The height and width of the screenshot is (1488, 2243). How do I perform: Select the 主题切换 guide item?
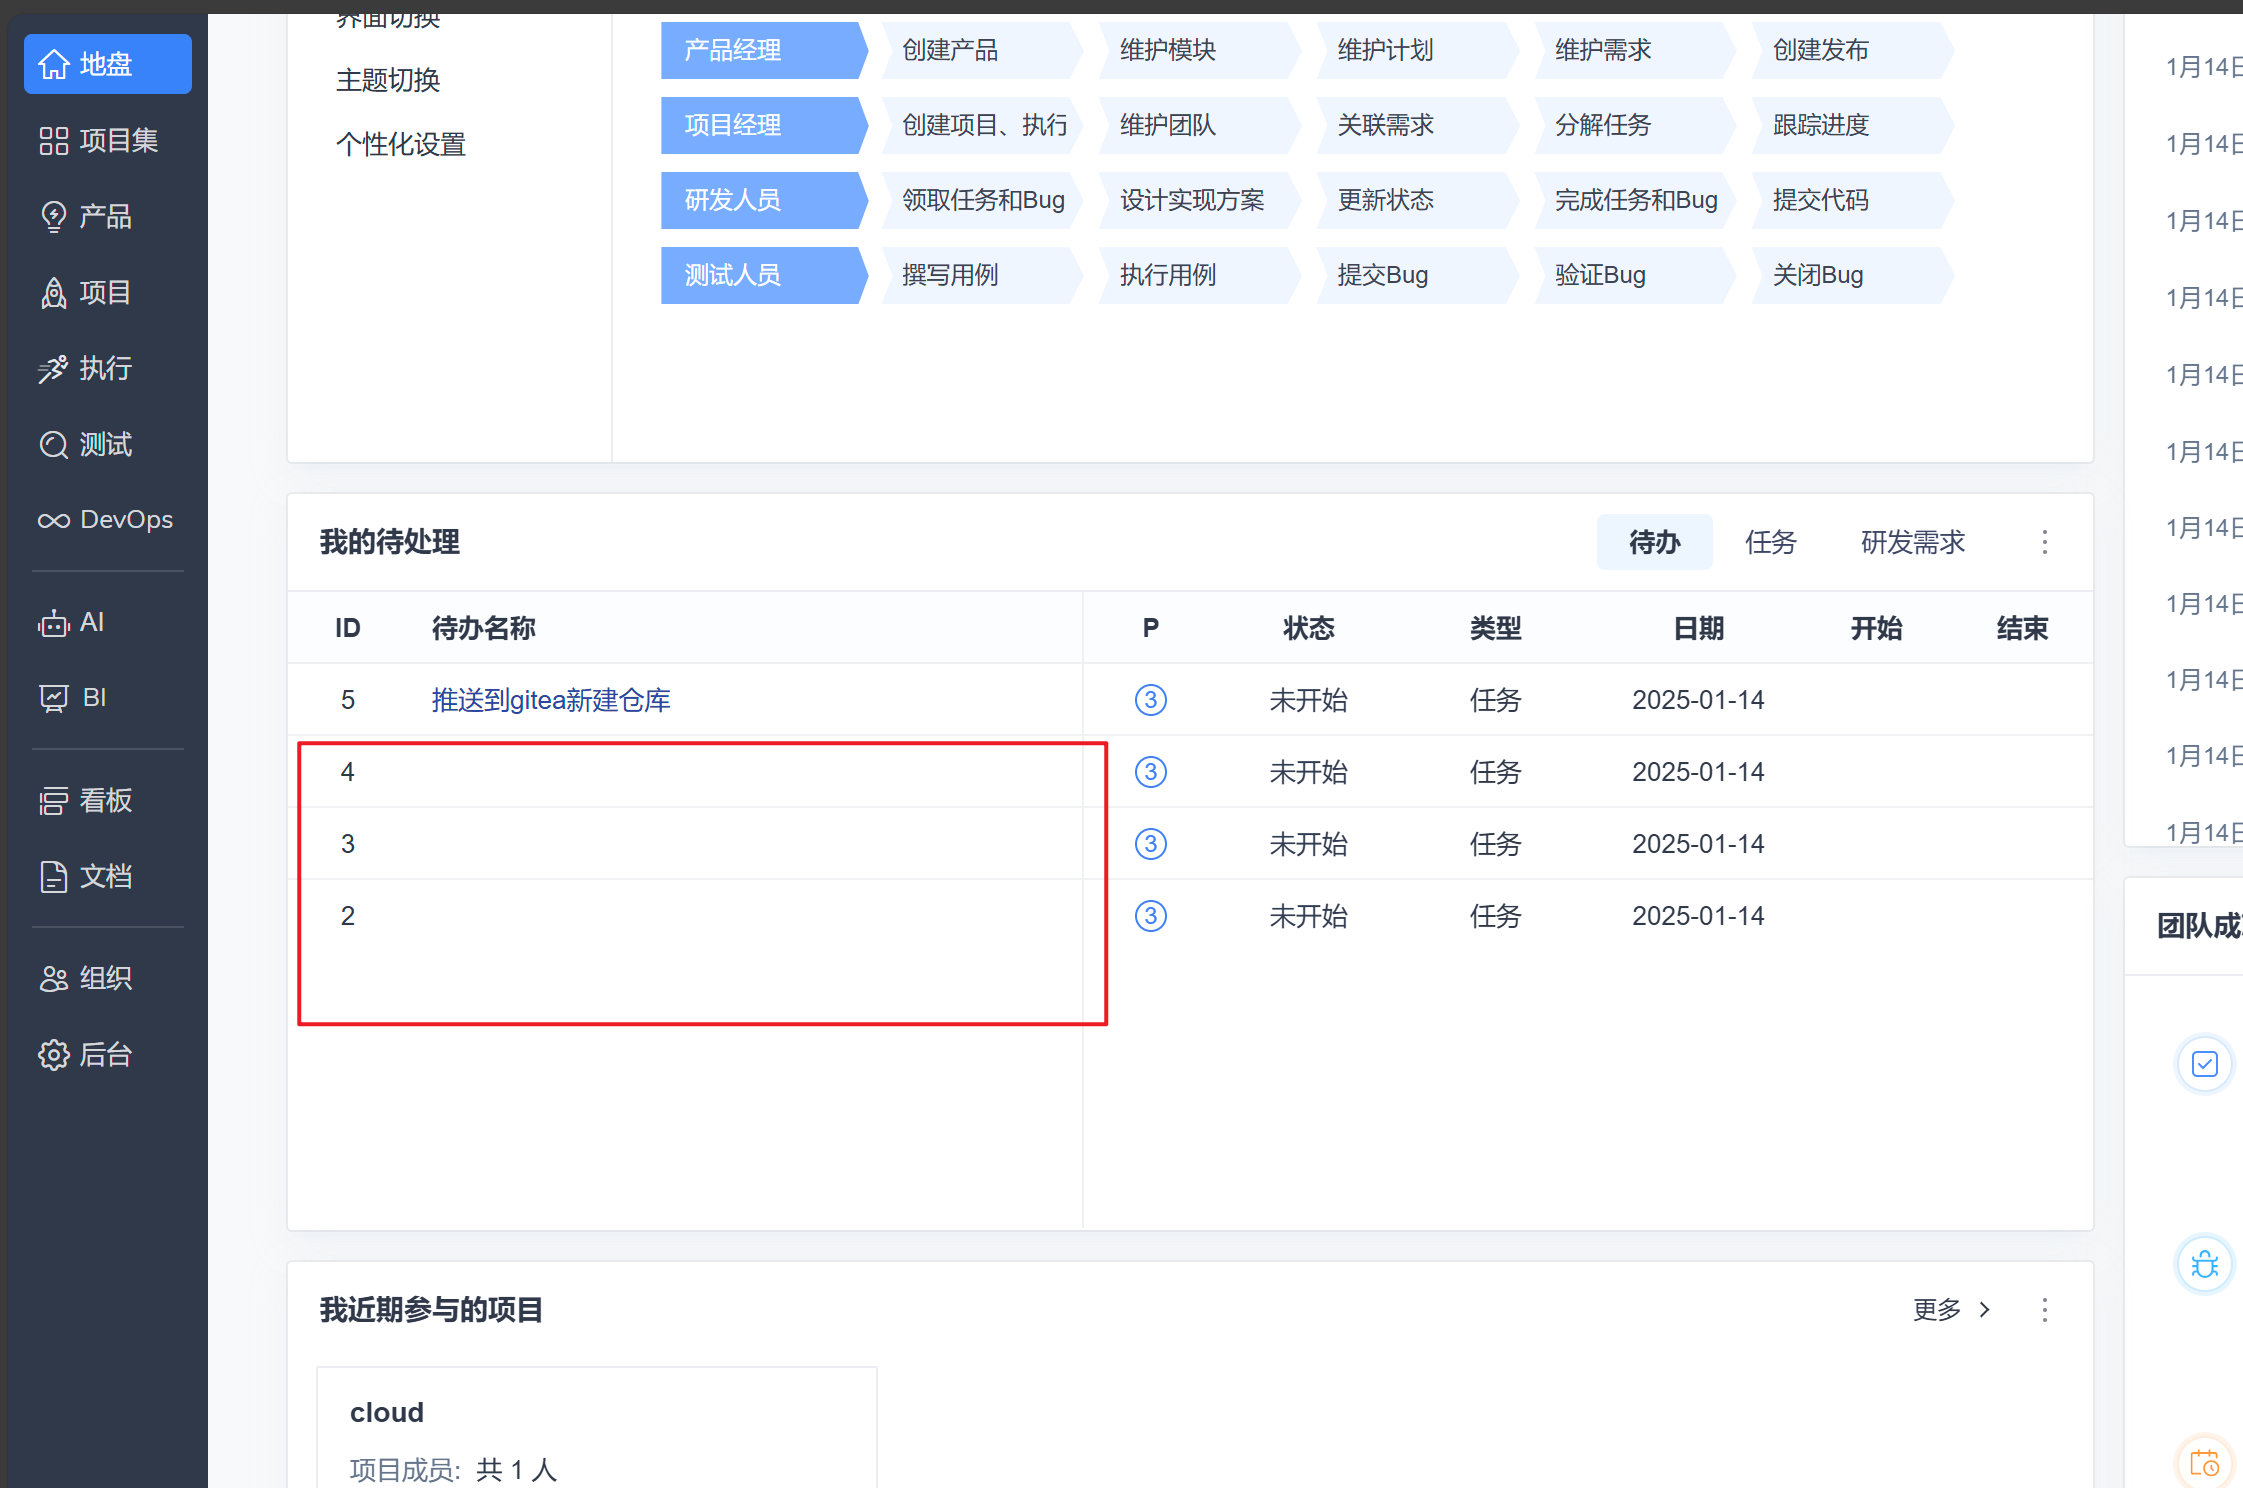[388, 81]
